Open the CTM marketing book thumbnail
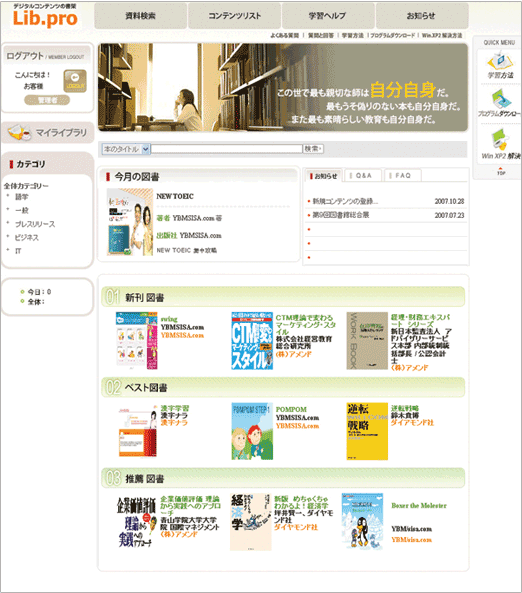The width and height of the screenshot is (522, 593). (x=252, y=341)
